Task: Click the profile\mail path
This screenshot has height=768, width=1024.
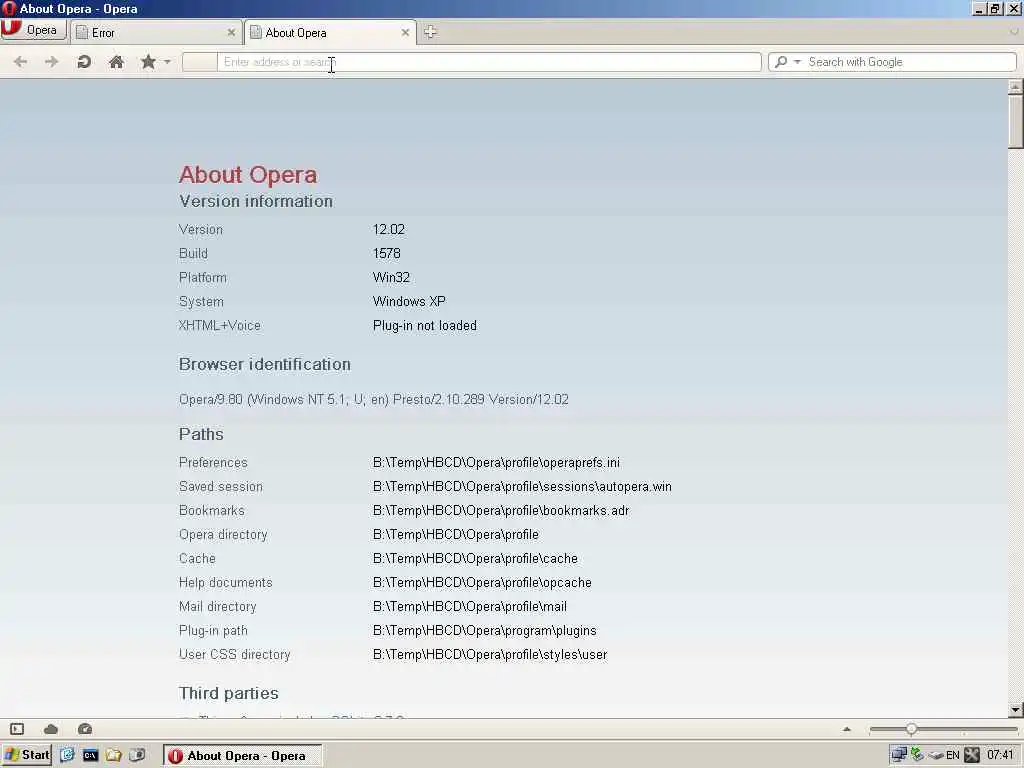Action: tap(470, 607)
